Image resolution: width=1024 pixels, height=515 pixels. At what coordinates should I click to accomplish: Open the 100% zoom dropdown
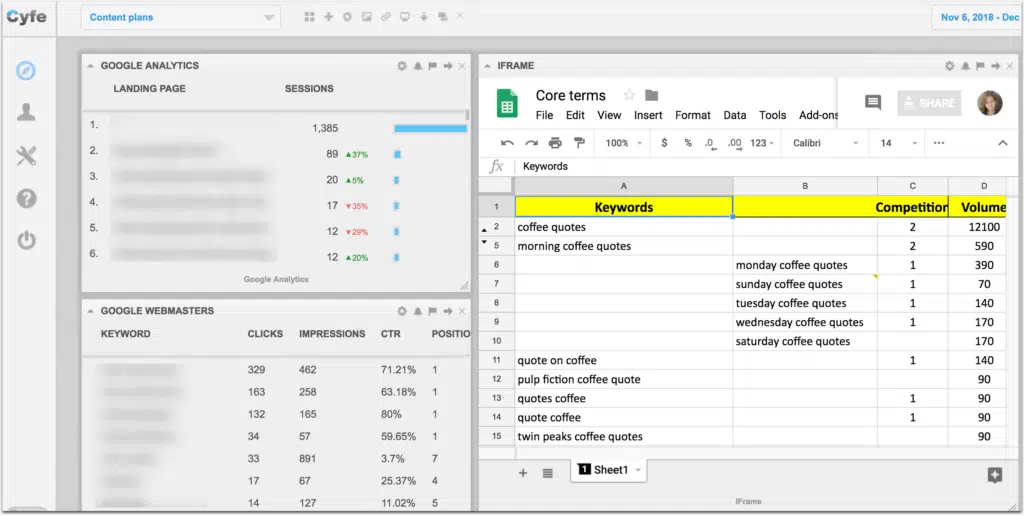pyautogui.click(x=624, y=143)
